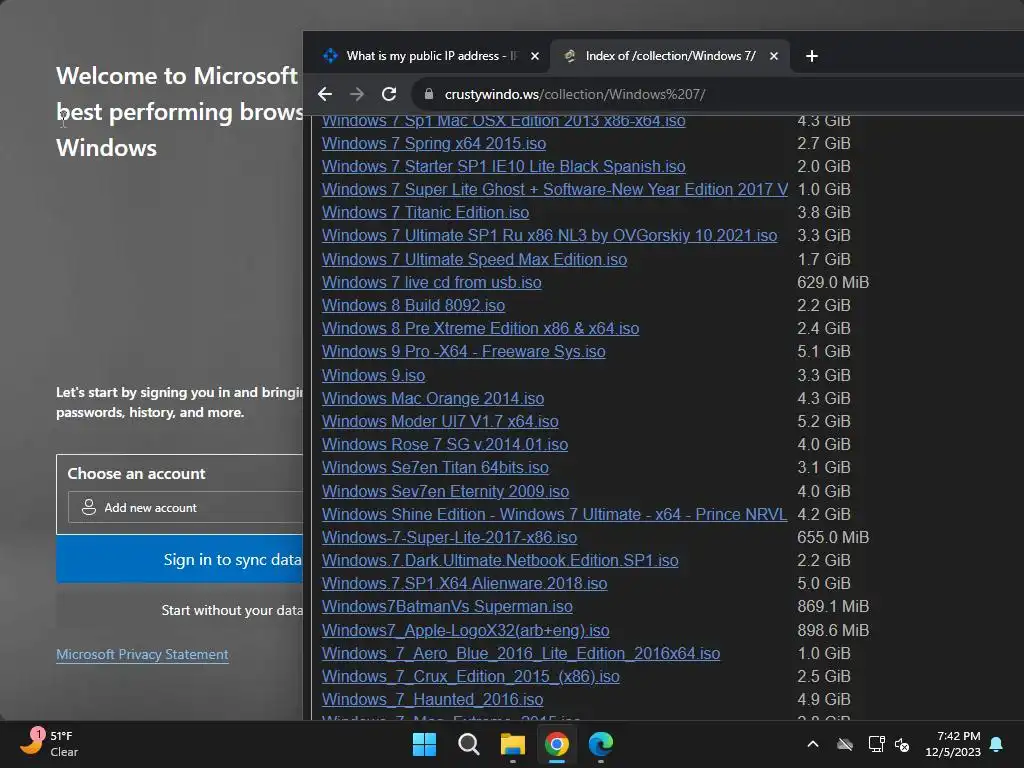The image size is (1024, 768).
Task: Click Windows7BatmanVs Superman.iso link
Action: 447,606
